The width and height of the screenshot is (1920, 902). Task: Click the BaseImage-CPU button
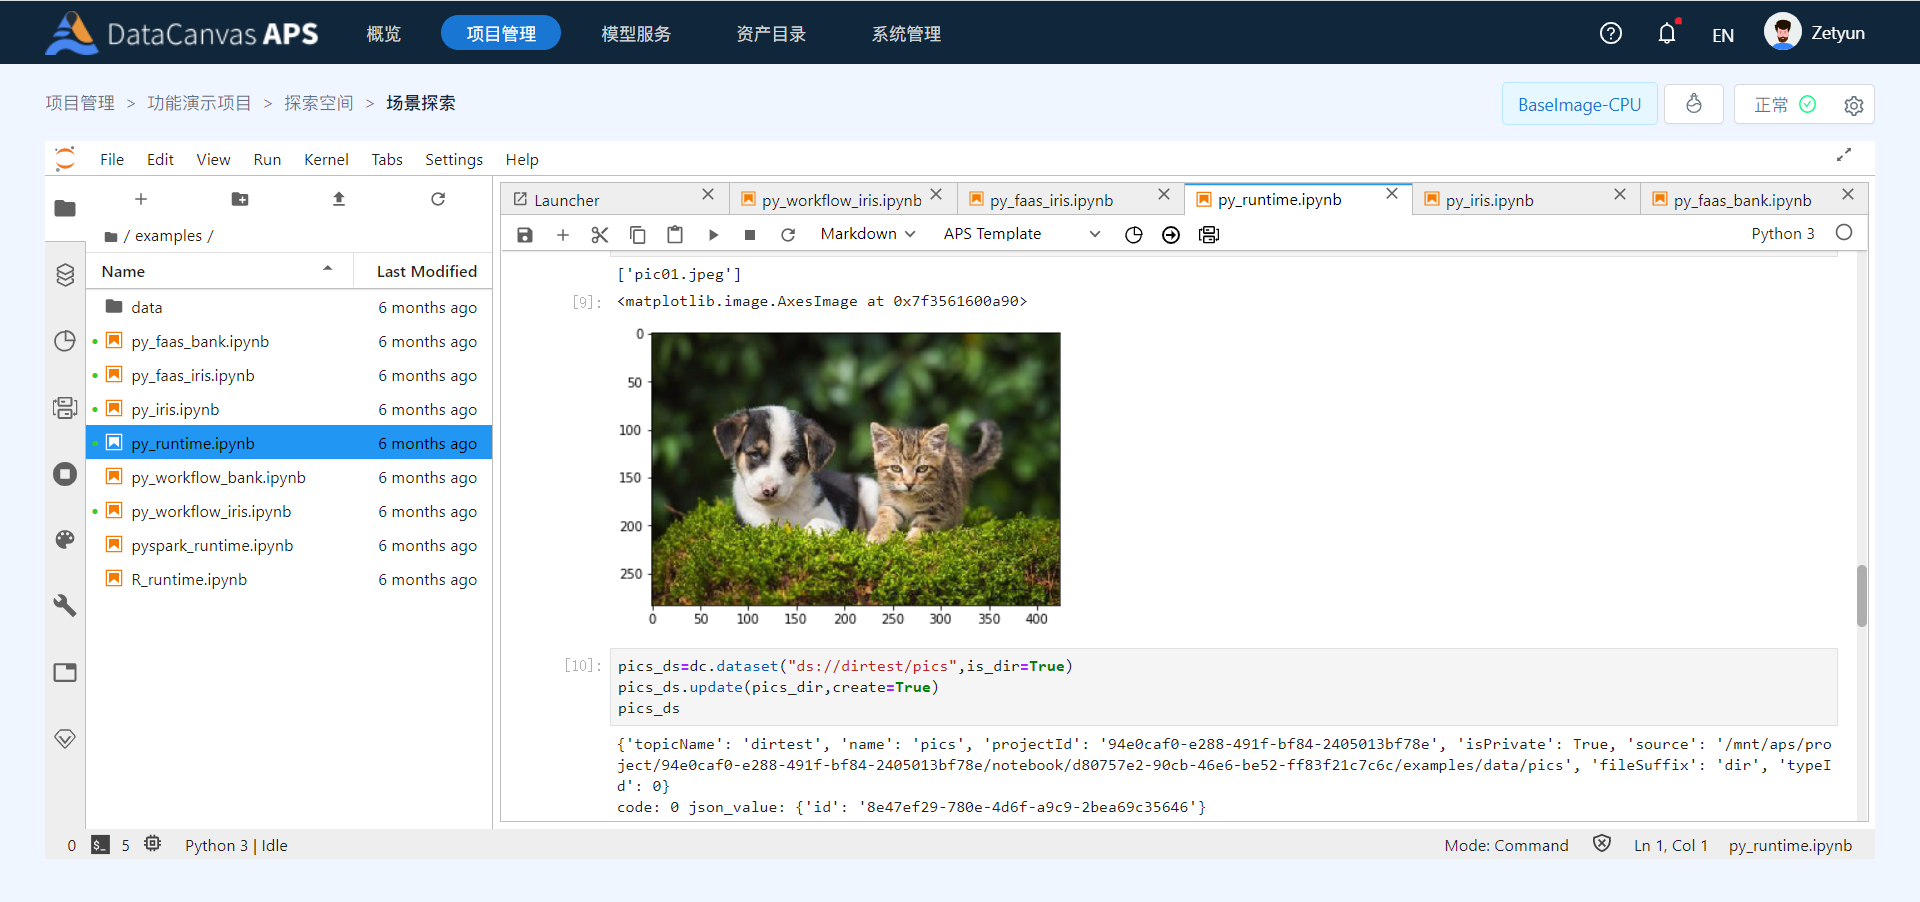click(1580, 104)
